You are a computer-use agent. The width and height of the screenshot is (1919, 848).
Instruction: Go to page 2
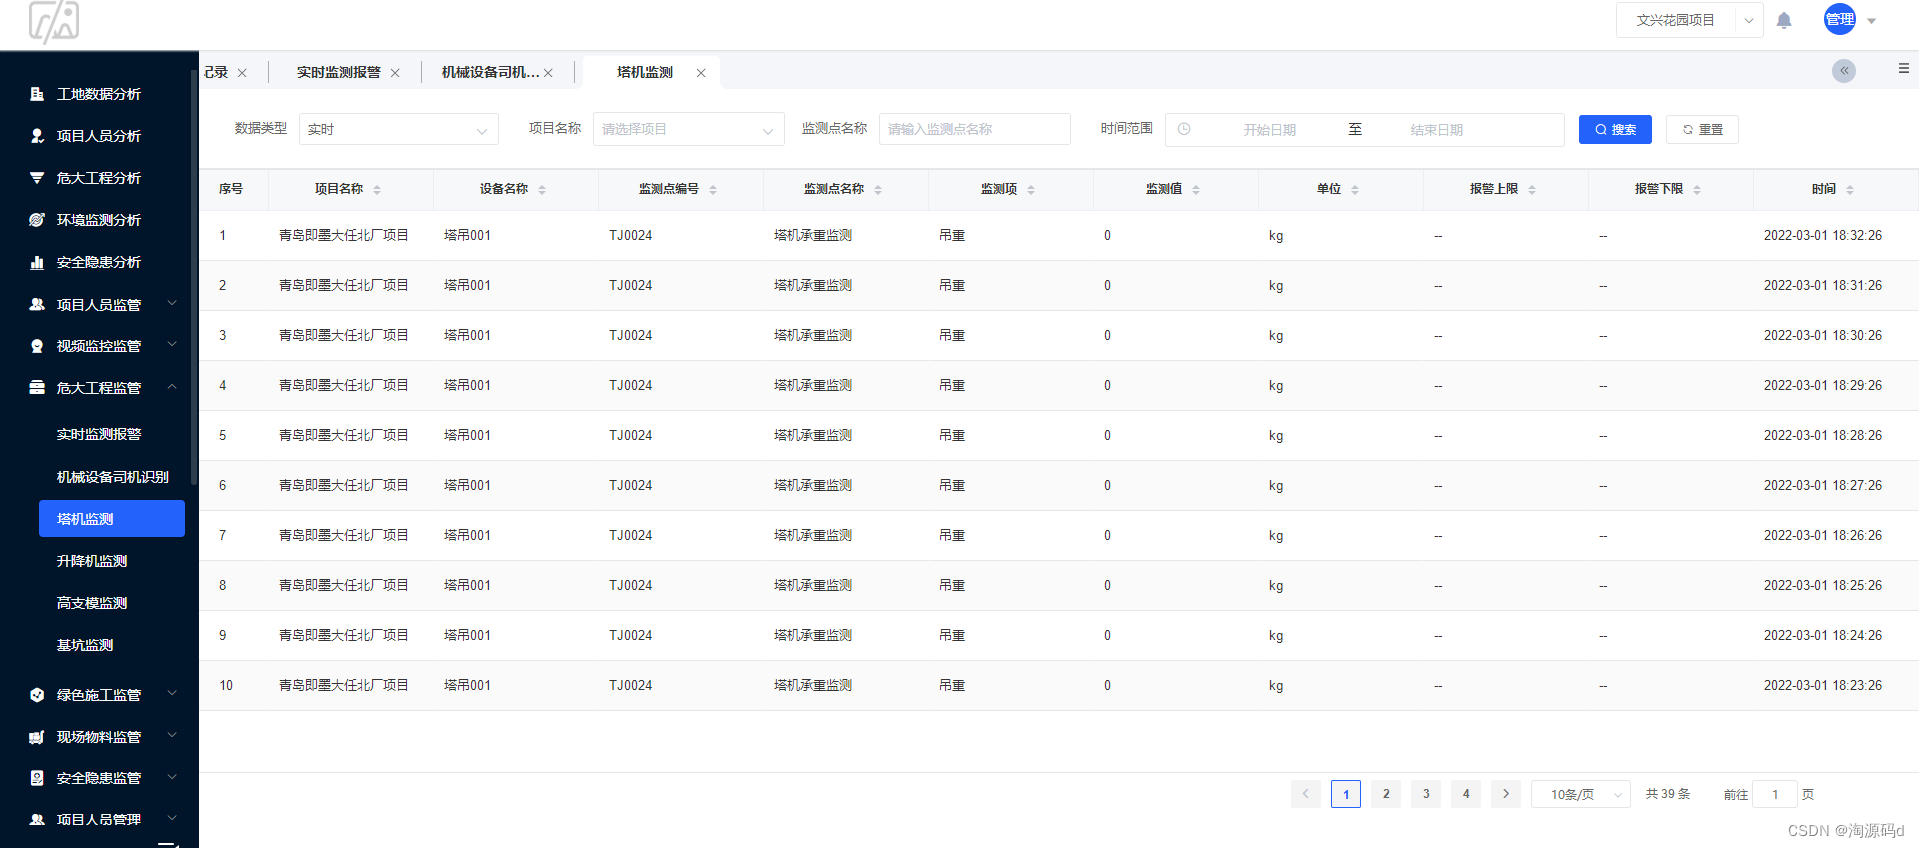pos(1386,794)
